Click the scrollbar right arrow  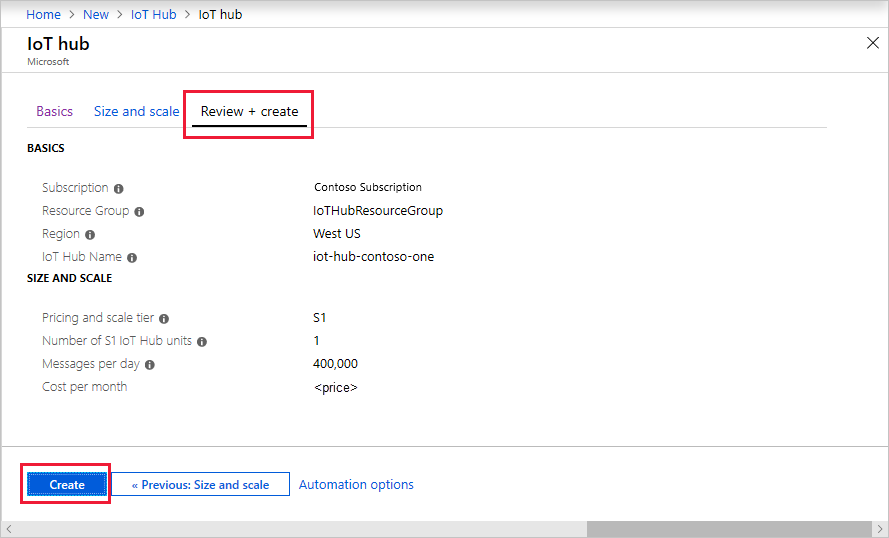879,529
